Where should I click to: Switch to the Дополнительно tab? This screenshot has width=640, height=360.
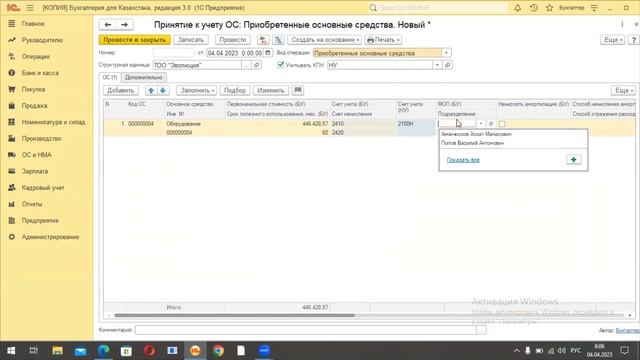coord(144,78)
